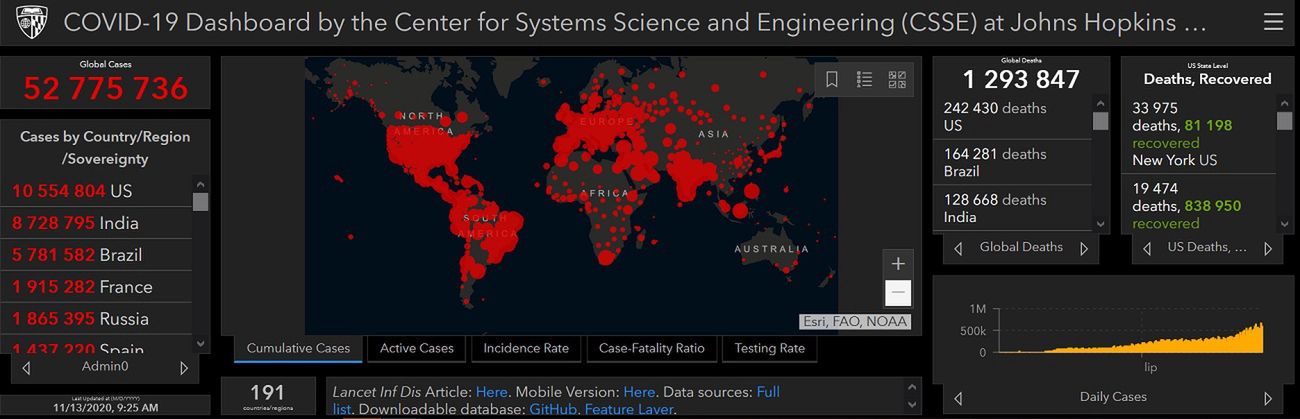The image size is (1300, 419).
Task: Click Esri, FAO, NOAA attribution
Action: pos(854,321)
